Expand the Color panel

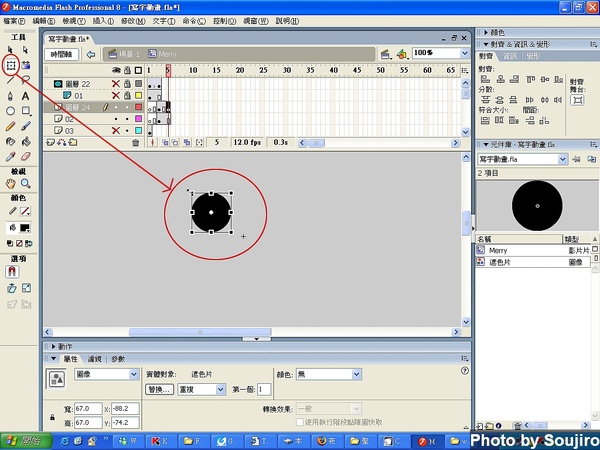click(486, 33)
